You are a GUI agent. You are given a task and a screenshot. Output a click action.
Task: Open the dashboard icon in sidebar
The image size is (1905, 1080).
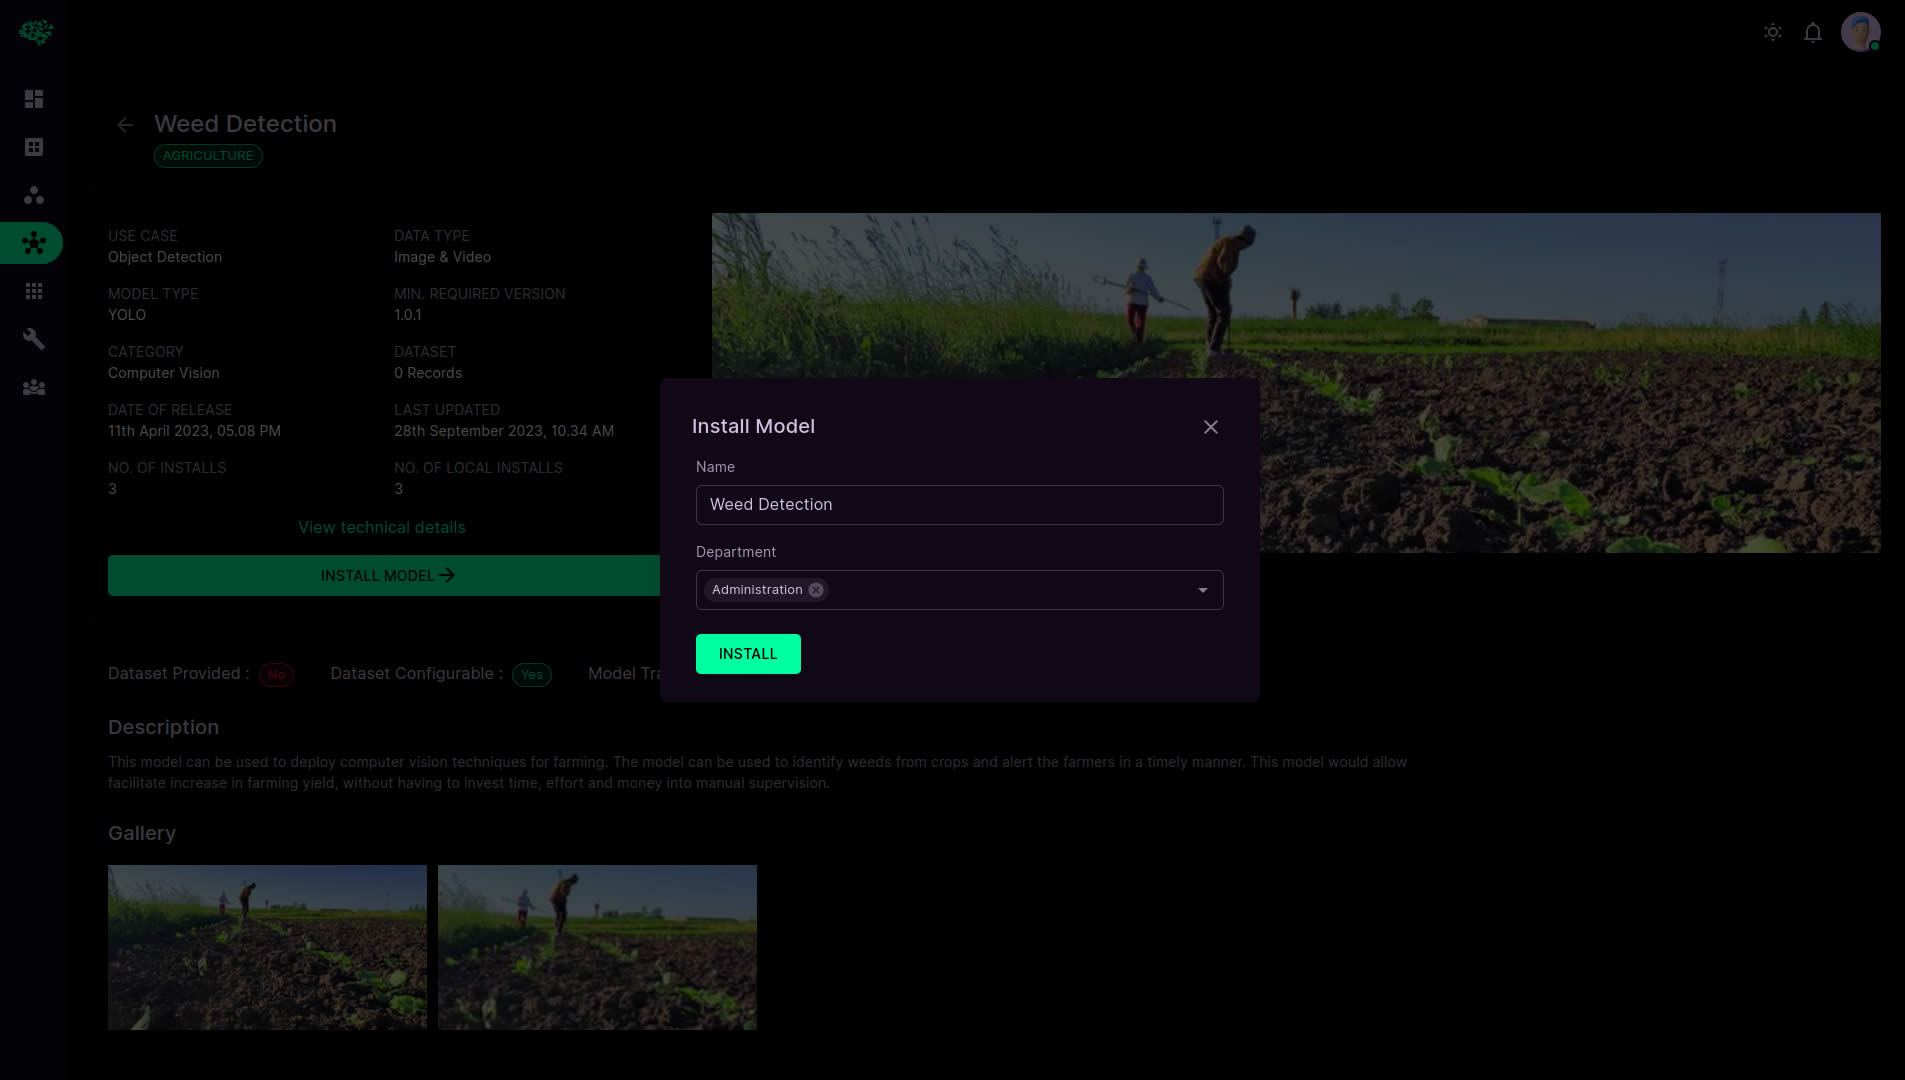[34, 99]
